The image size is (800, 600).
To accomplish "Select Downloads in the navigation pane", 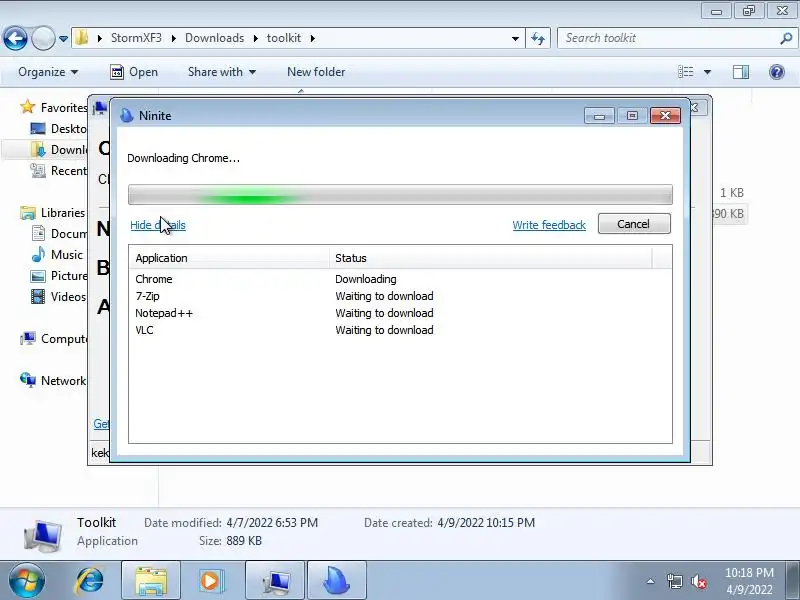I will click(59, 149).
